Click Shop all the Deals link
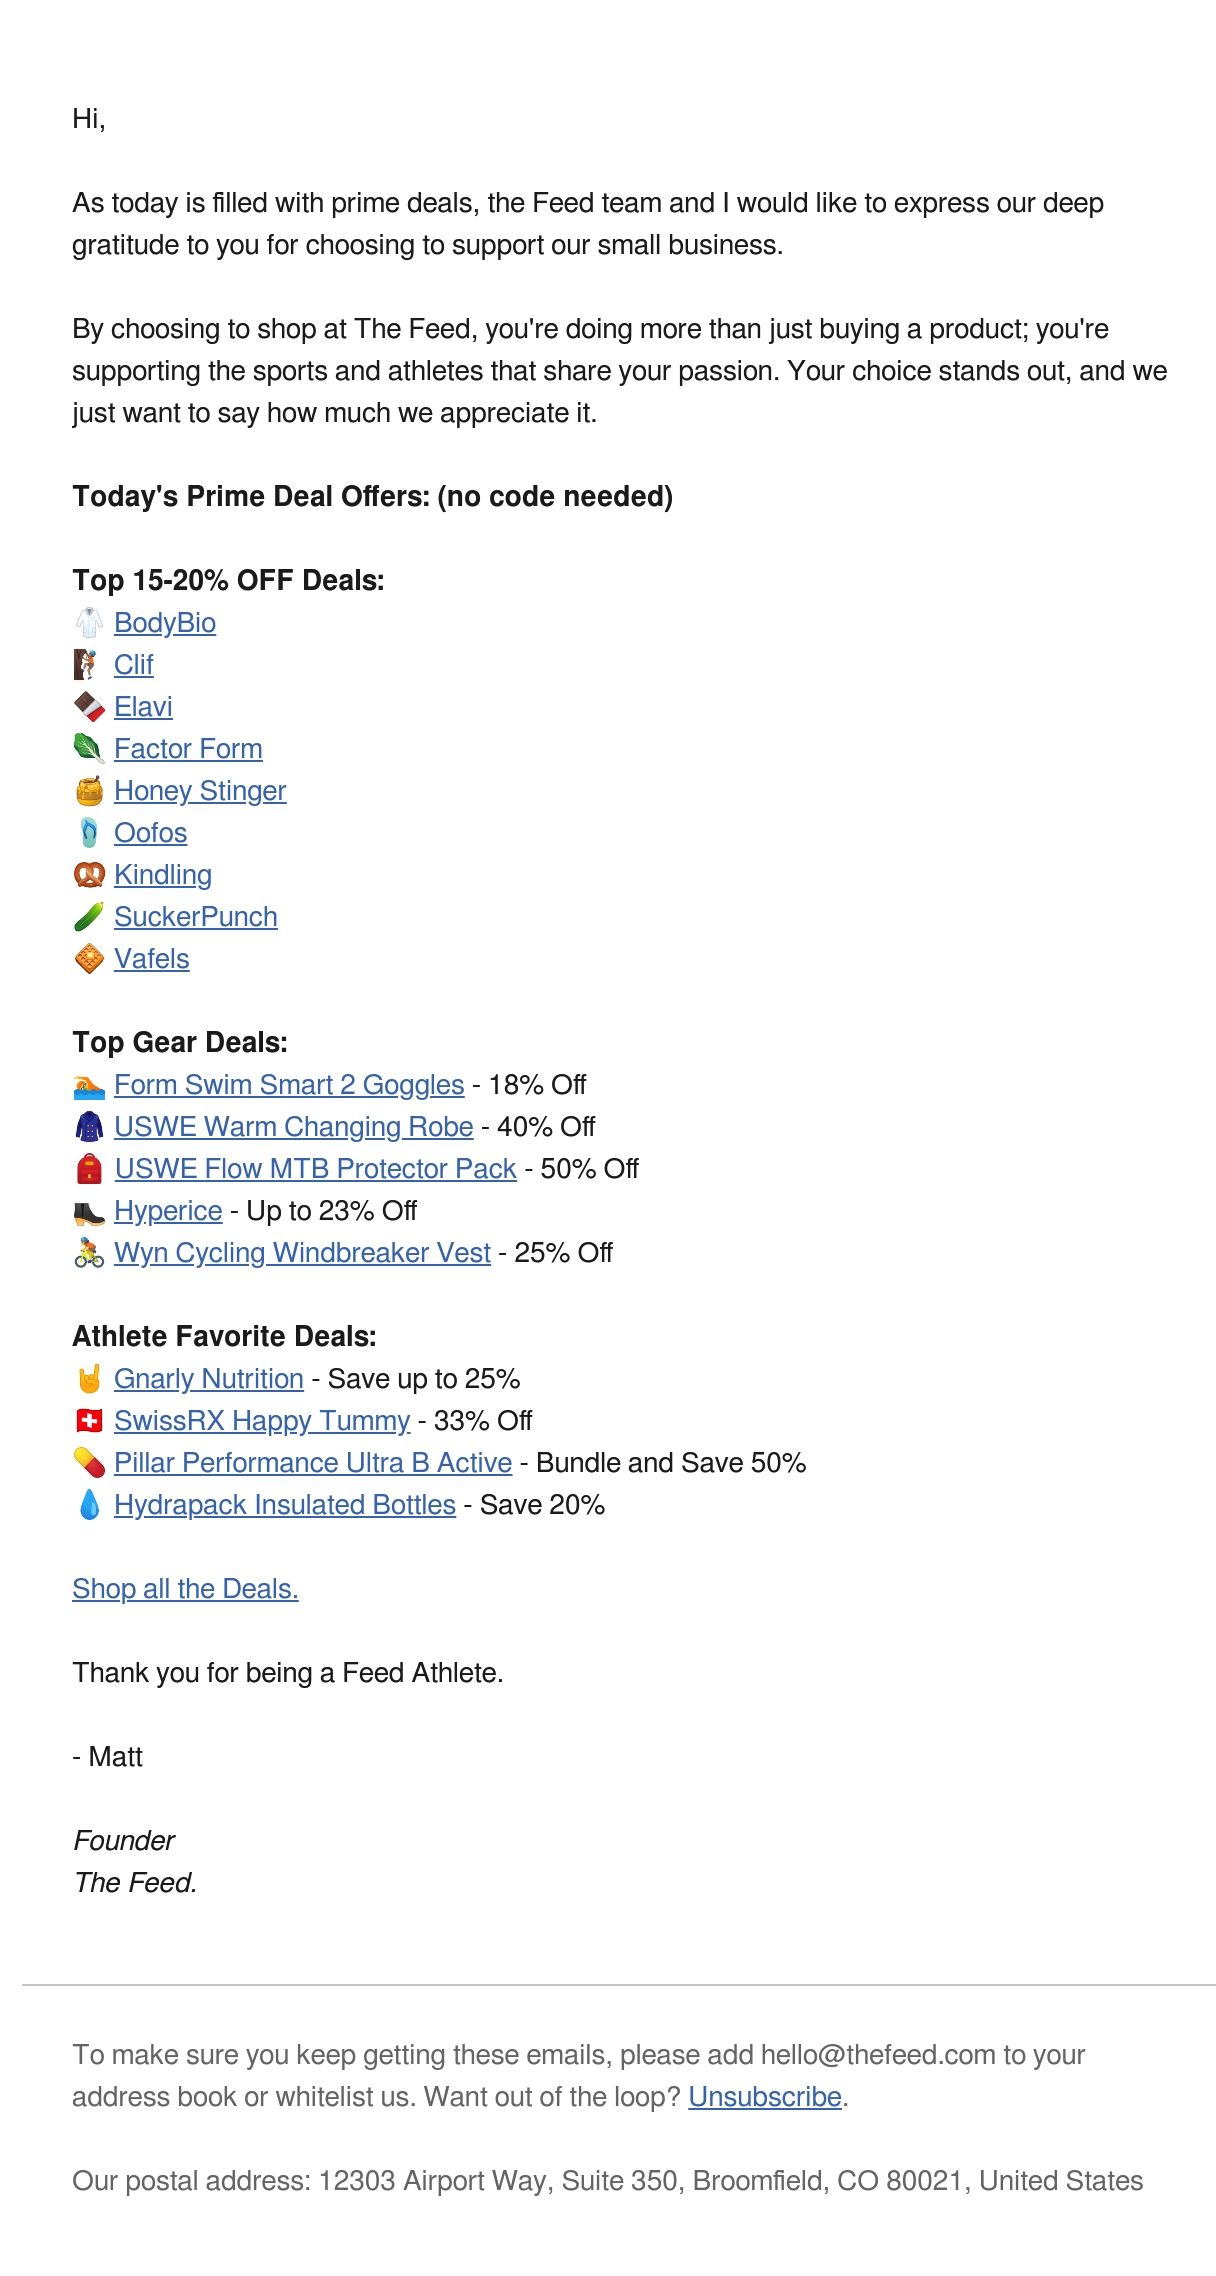 (185, 1589)
